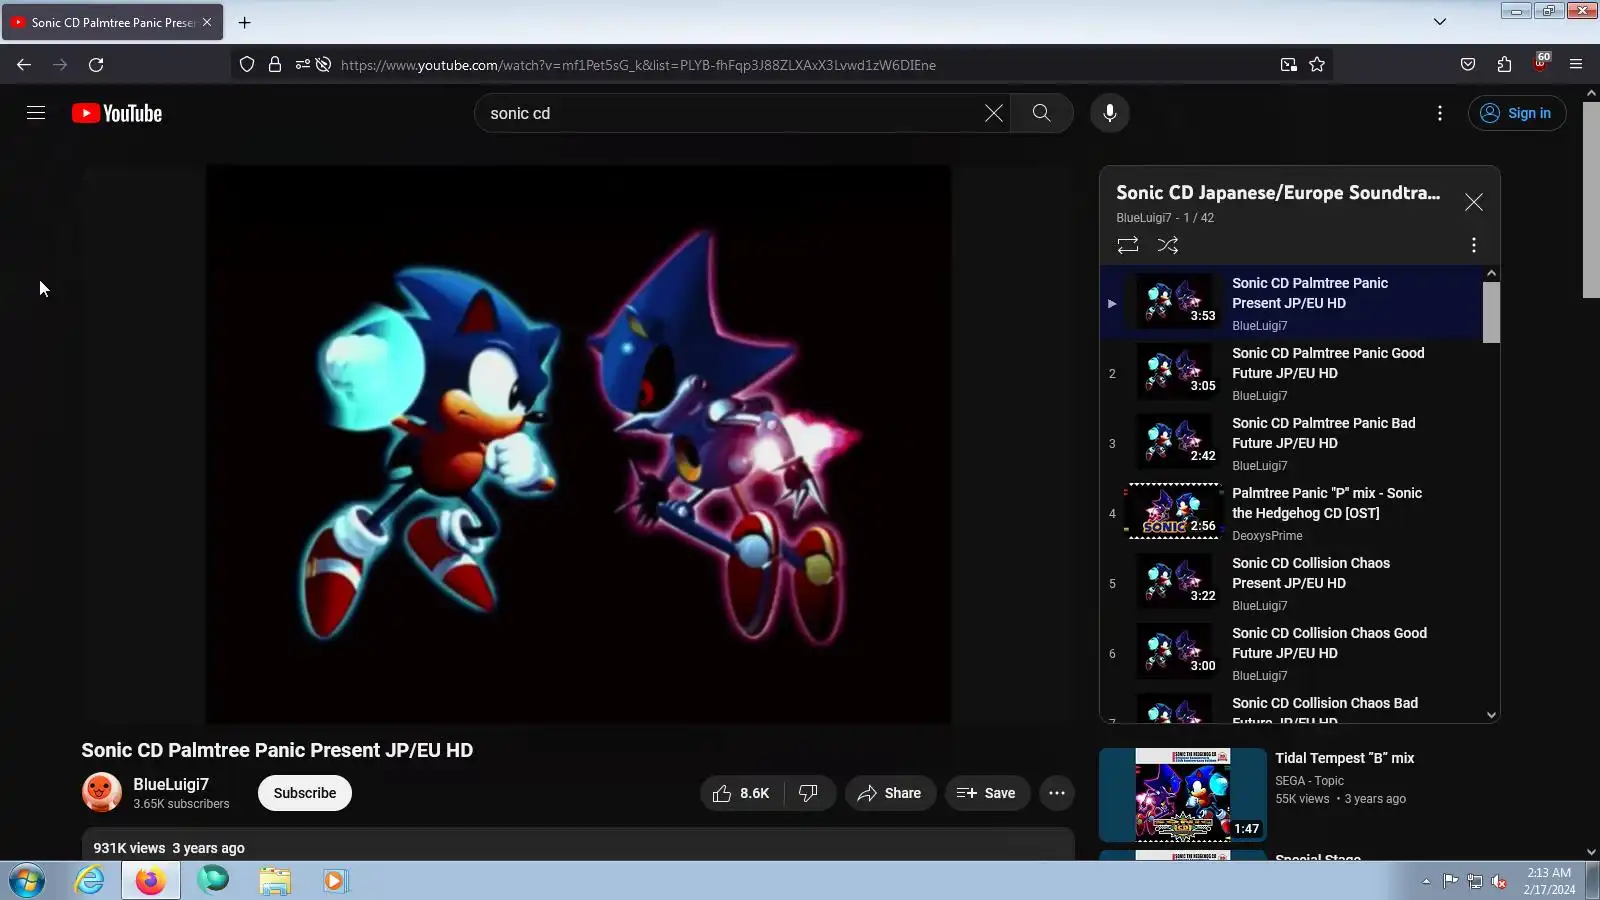Click the page vertical scrollbar thumb

(1591, 199)
